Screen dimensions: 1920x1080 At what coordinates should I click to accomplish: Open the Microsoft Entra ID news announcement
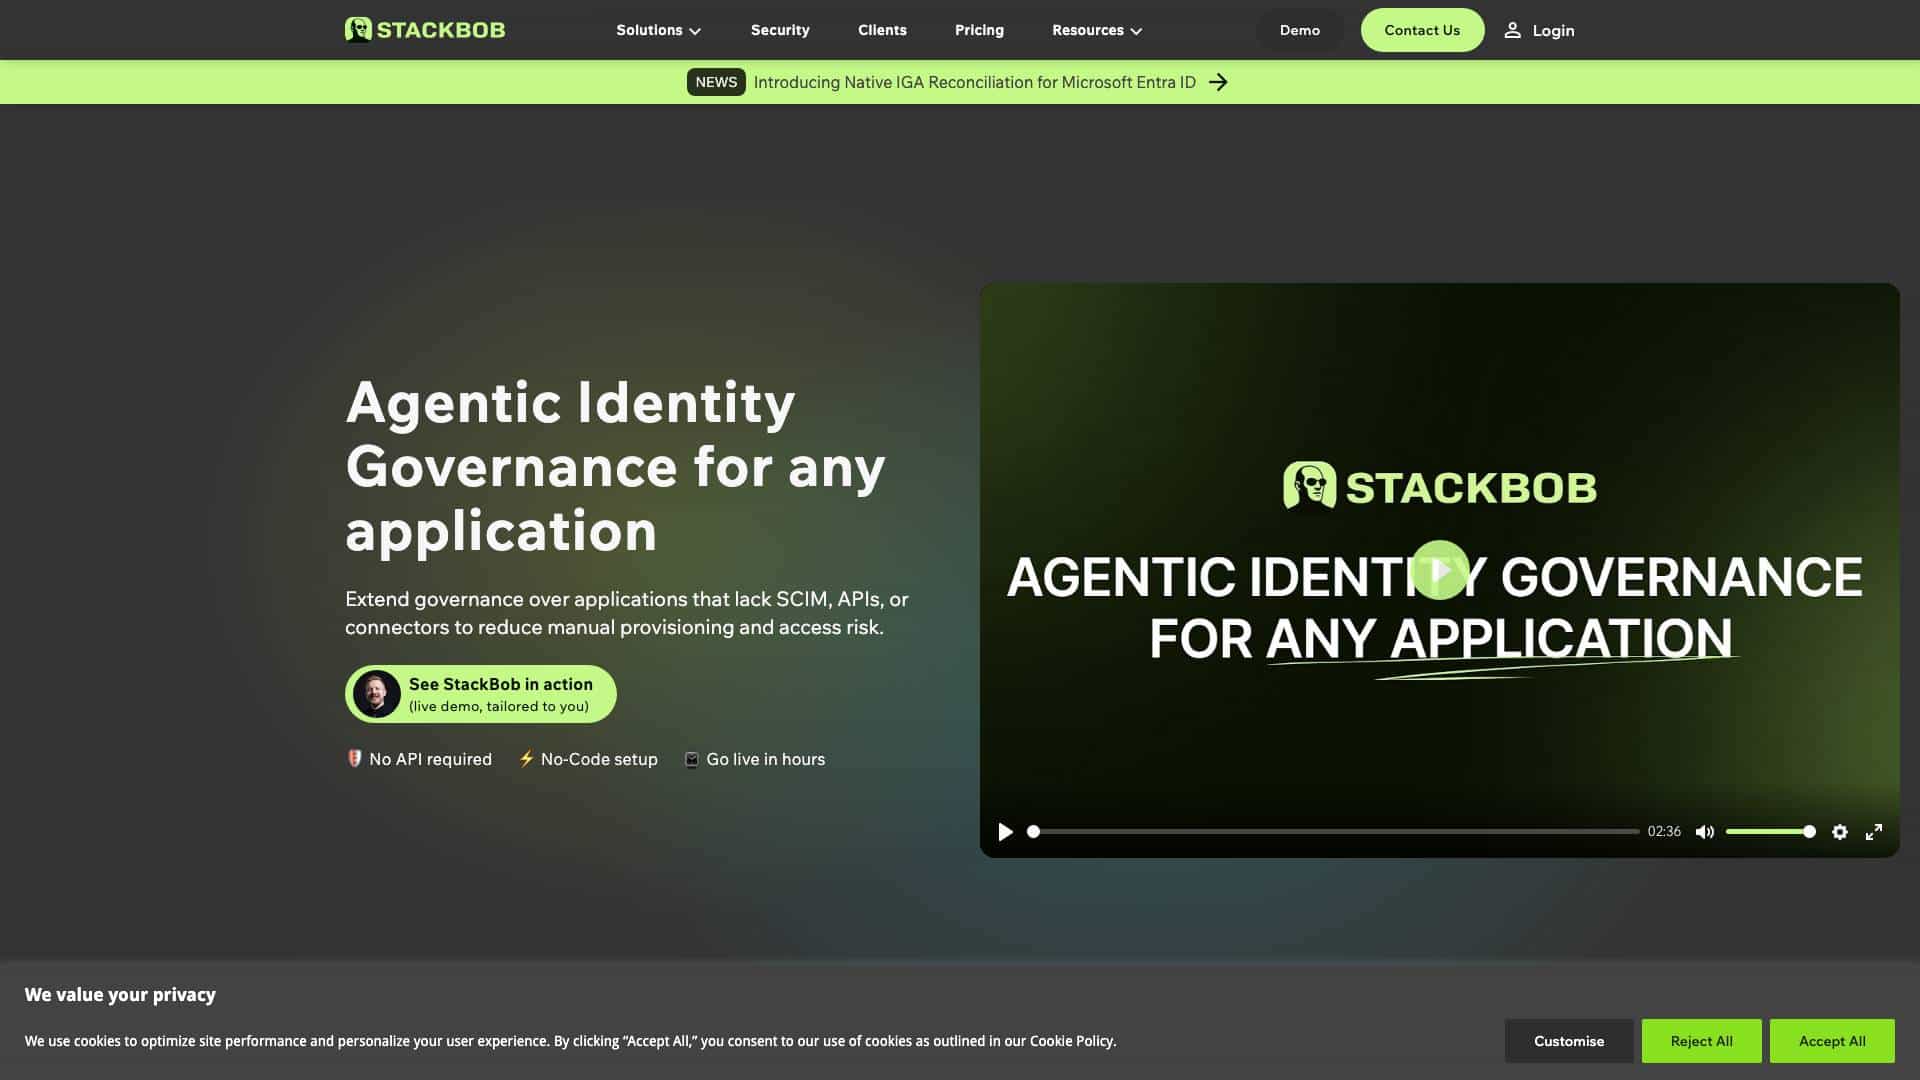974,82
